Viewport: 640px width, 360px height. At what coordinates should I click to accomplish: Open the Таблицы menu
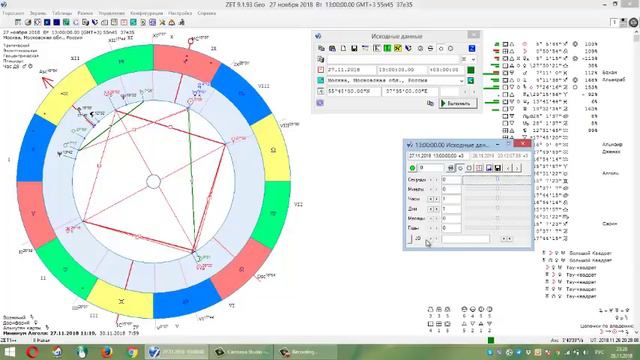point(62,13)
